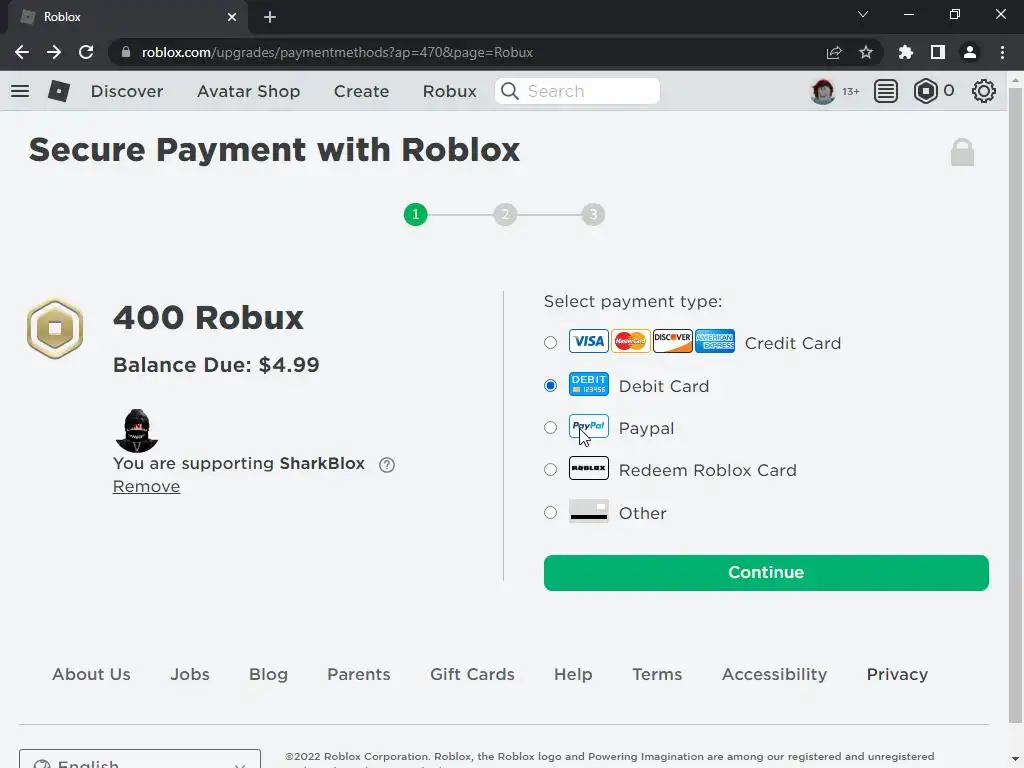Image resolution: width=1024 pixels, height=768 pixels.
Task: Open the tab search chevron dropdown
Action: (863, 14)
